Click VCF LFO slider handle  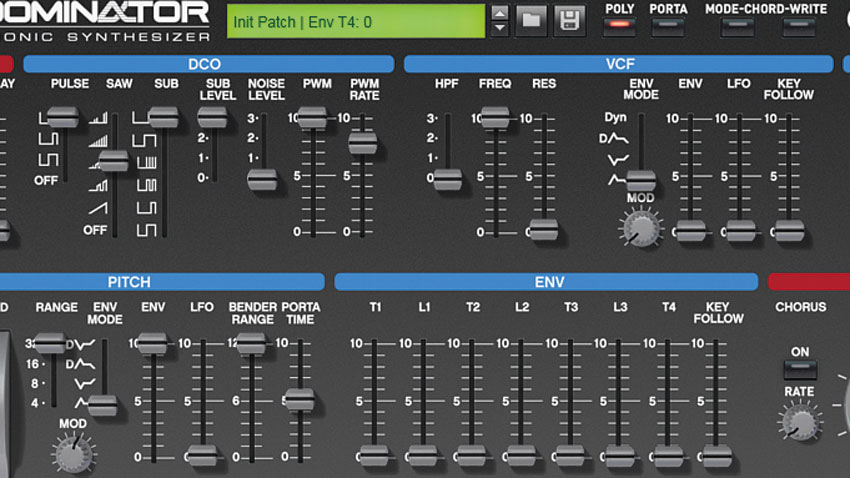[740, 231]
